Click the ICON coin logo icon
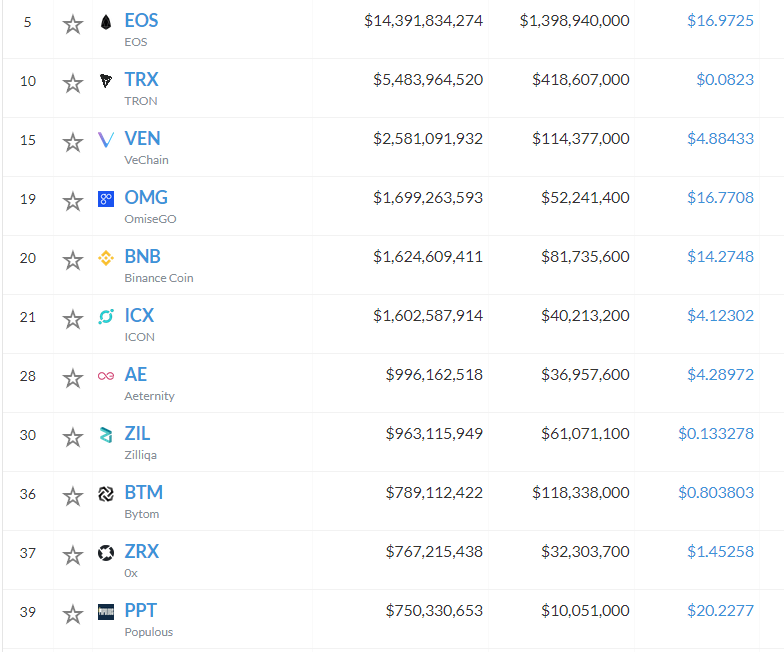Screen dimensions: 784x652 coord(106,316)
